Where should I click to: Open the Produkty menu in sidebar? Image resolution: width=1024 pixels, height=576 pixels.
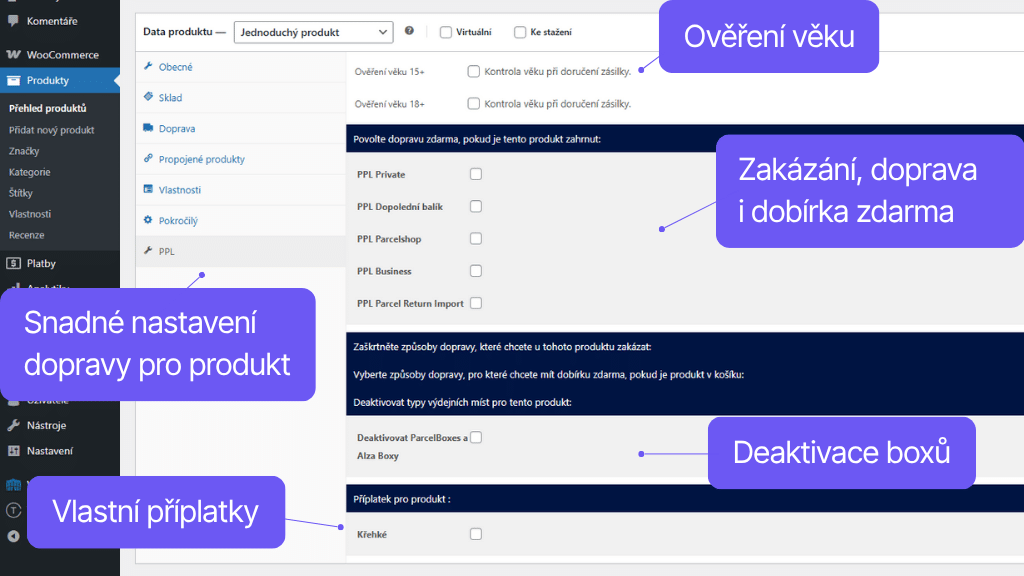point(47,80)
